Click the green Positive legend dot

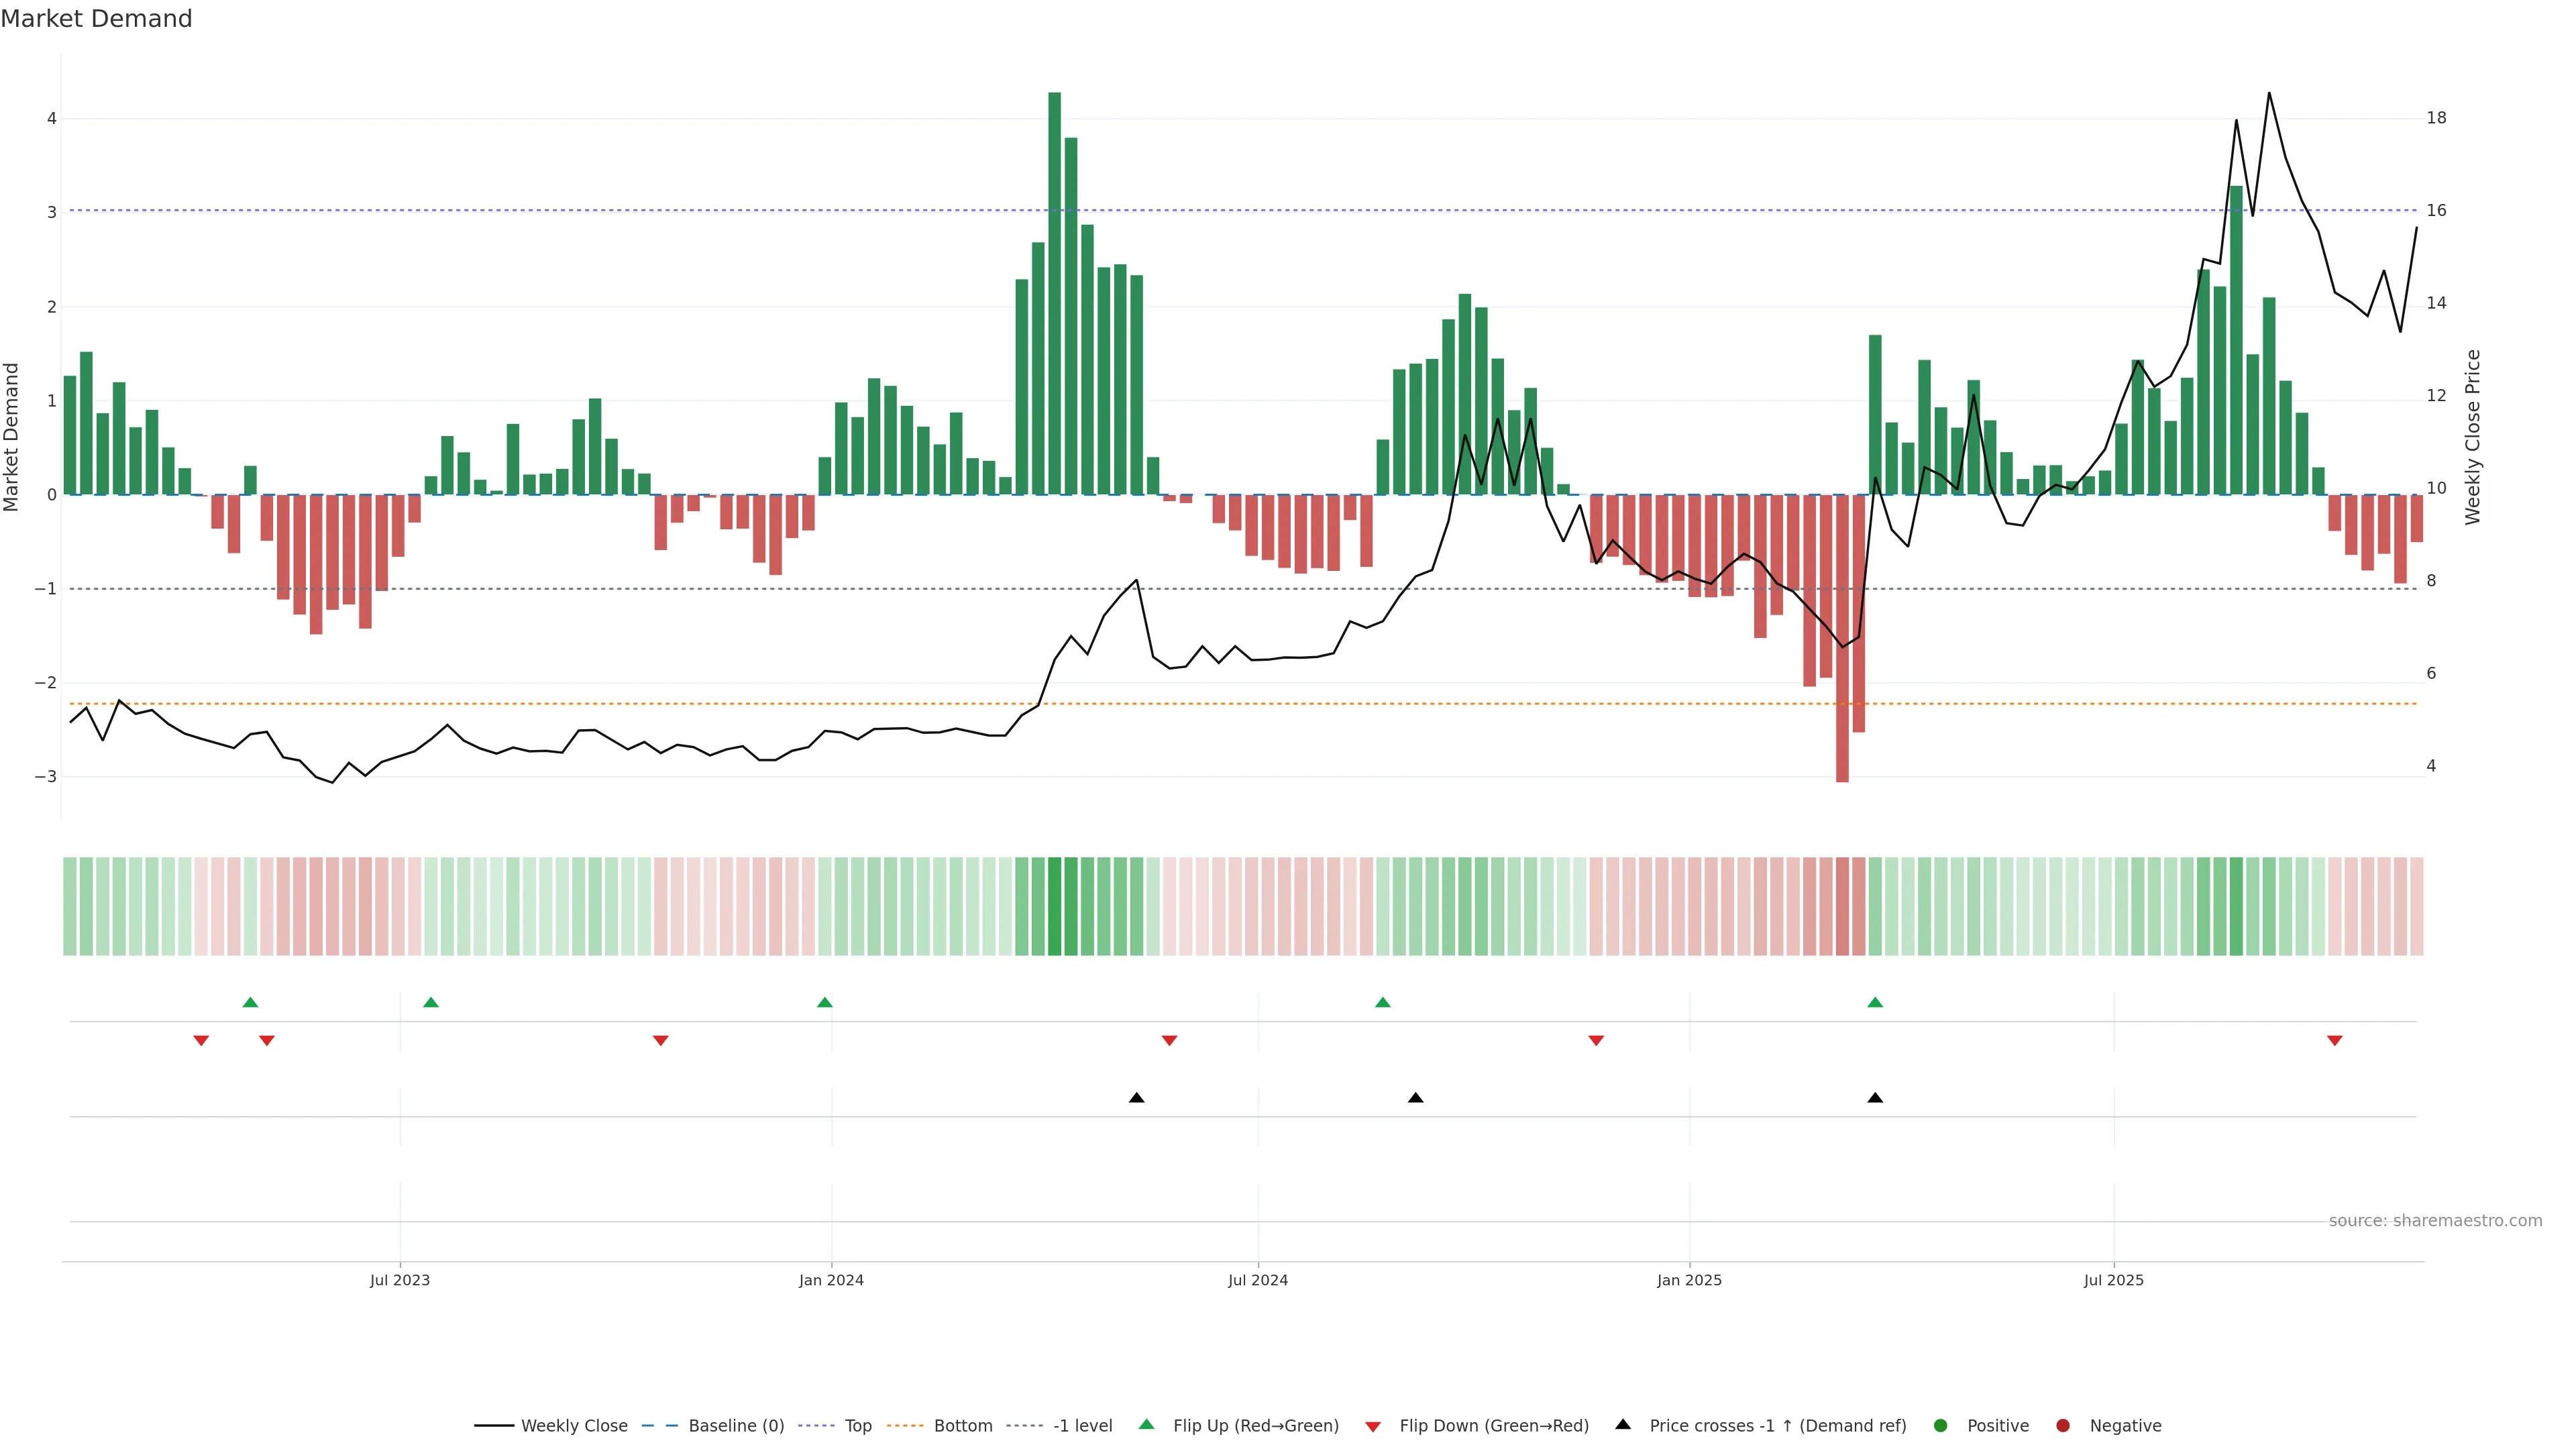pos(1941,1425)
